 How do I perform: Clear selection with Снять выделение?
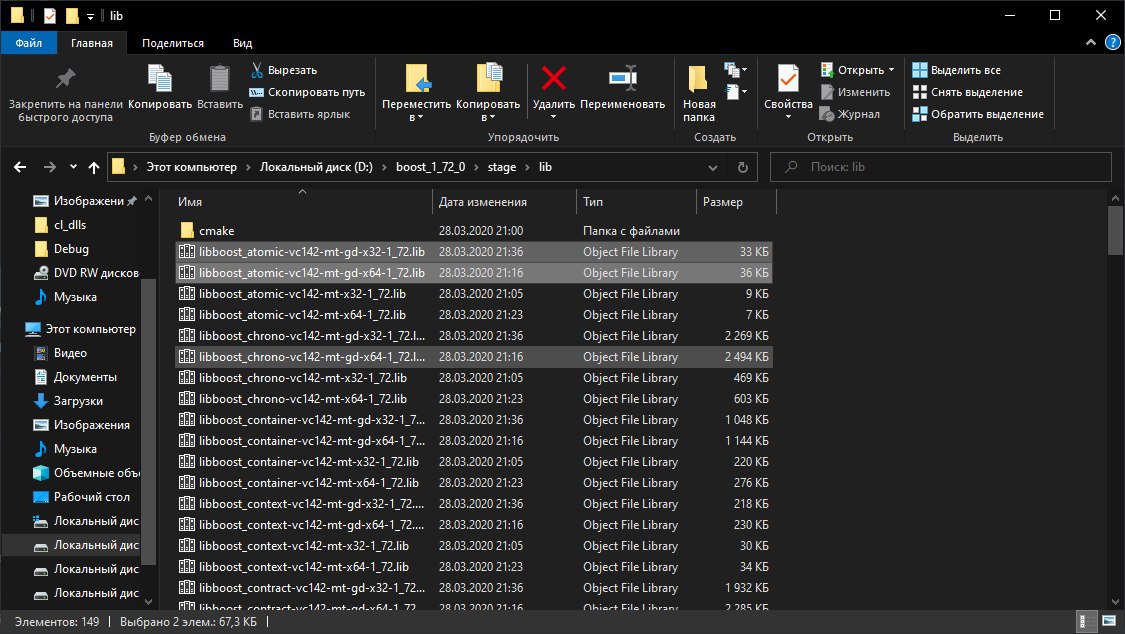point(967,93)
